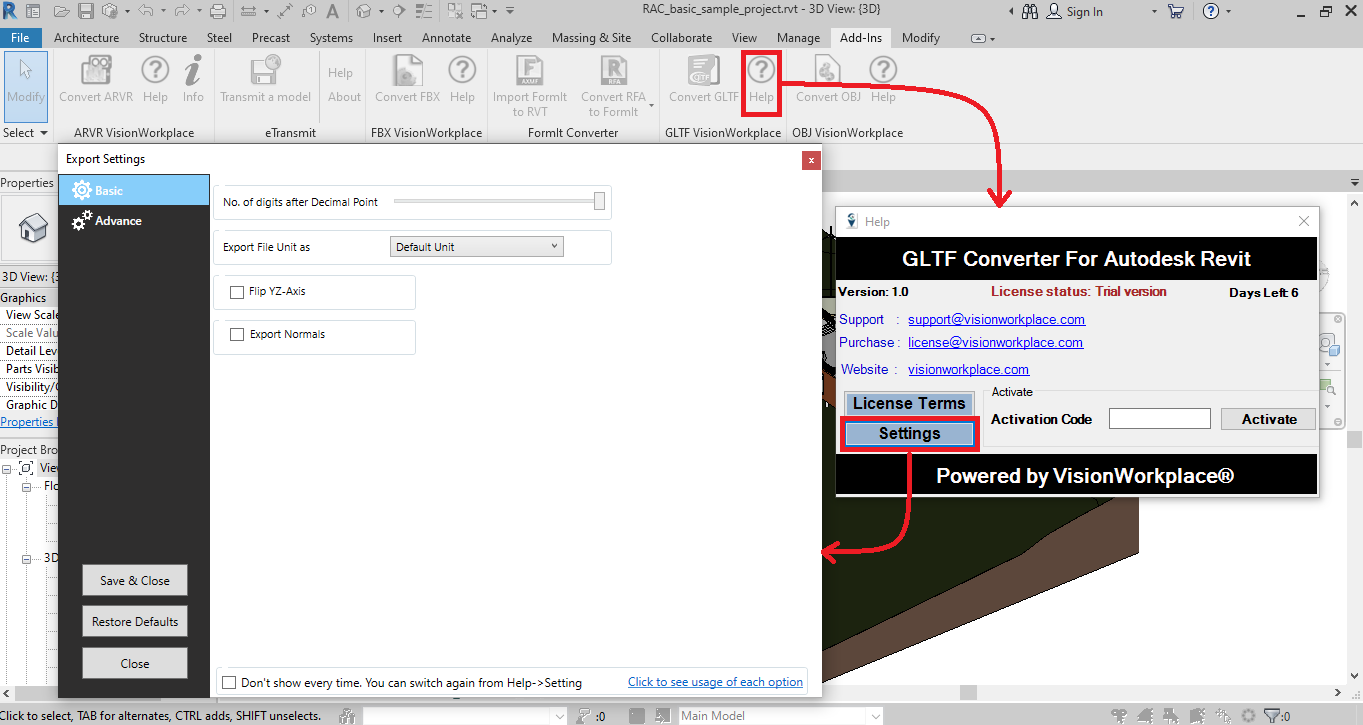Click the License Terms button
This screenshot has width=1363, height=725.
(x=909, y=403)
